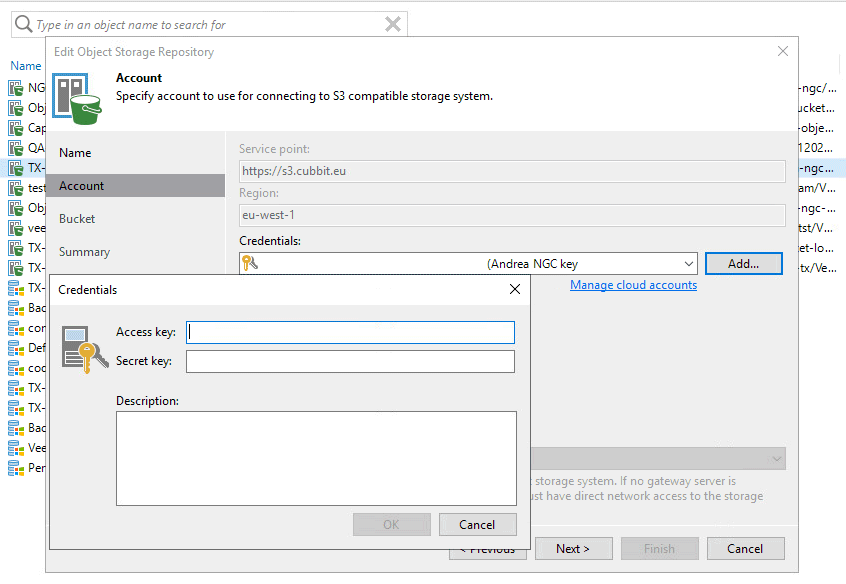846x584 pixels.
Task: Click the icon next to the Def repository entry
Action: coord(16,348)
